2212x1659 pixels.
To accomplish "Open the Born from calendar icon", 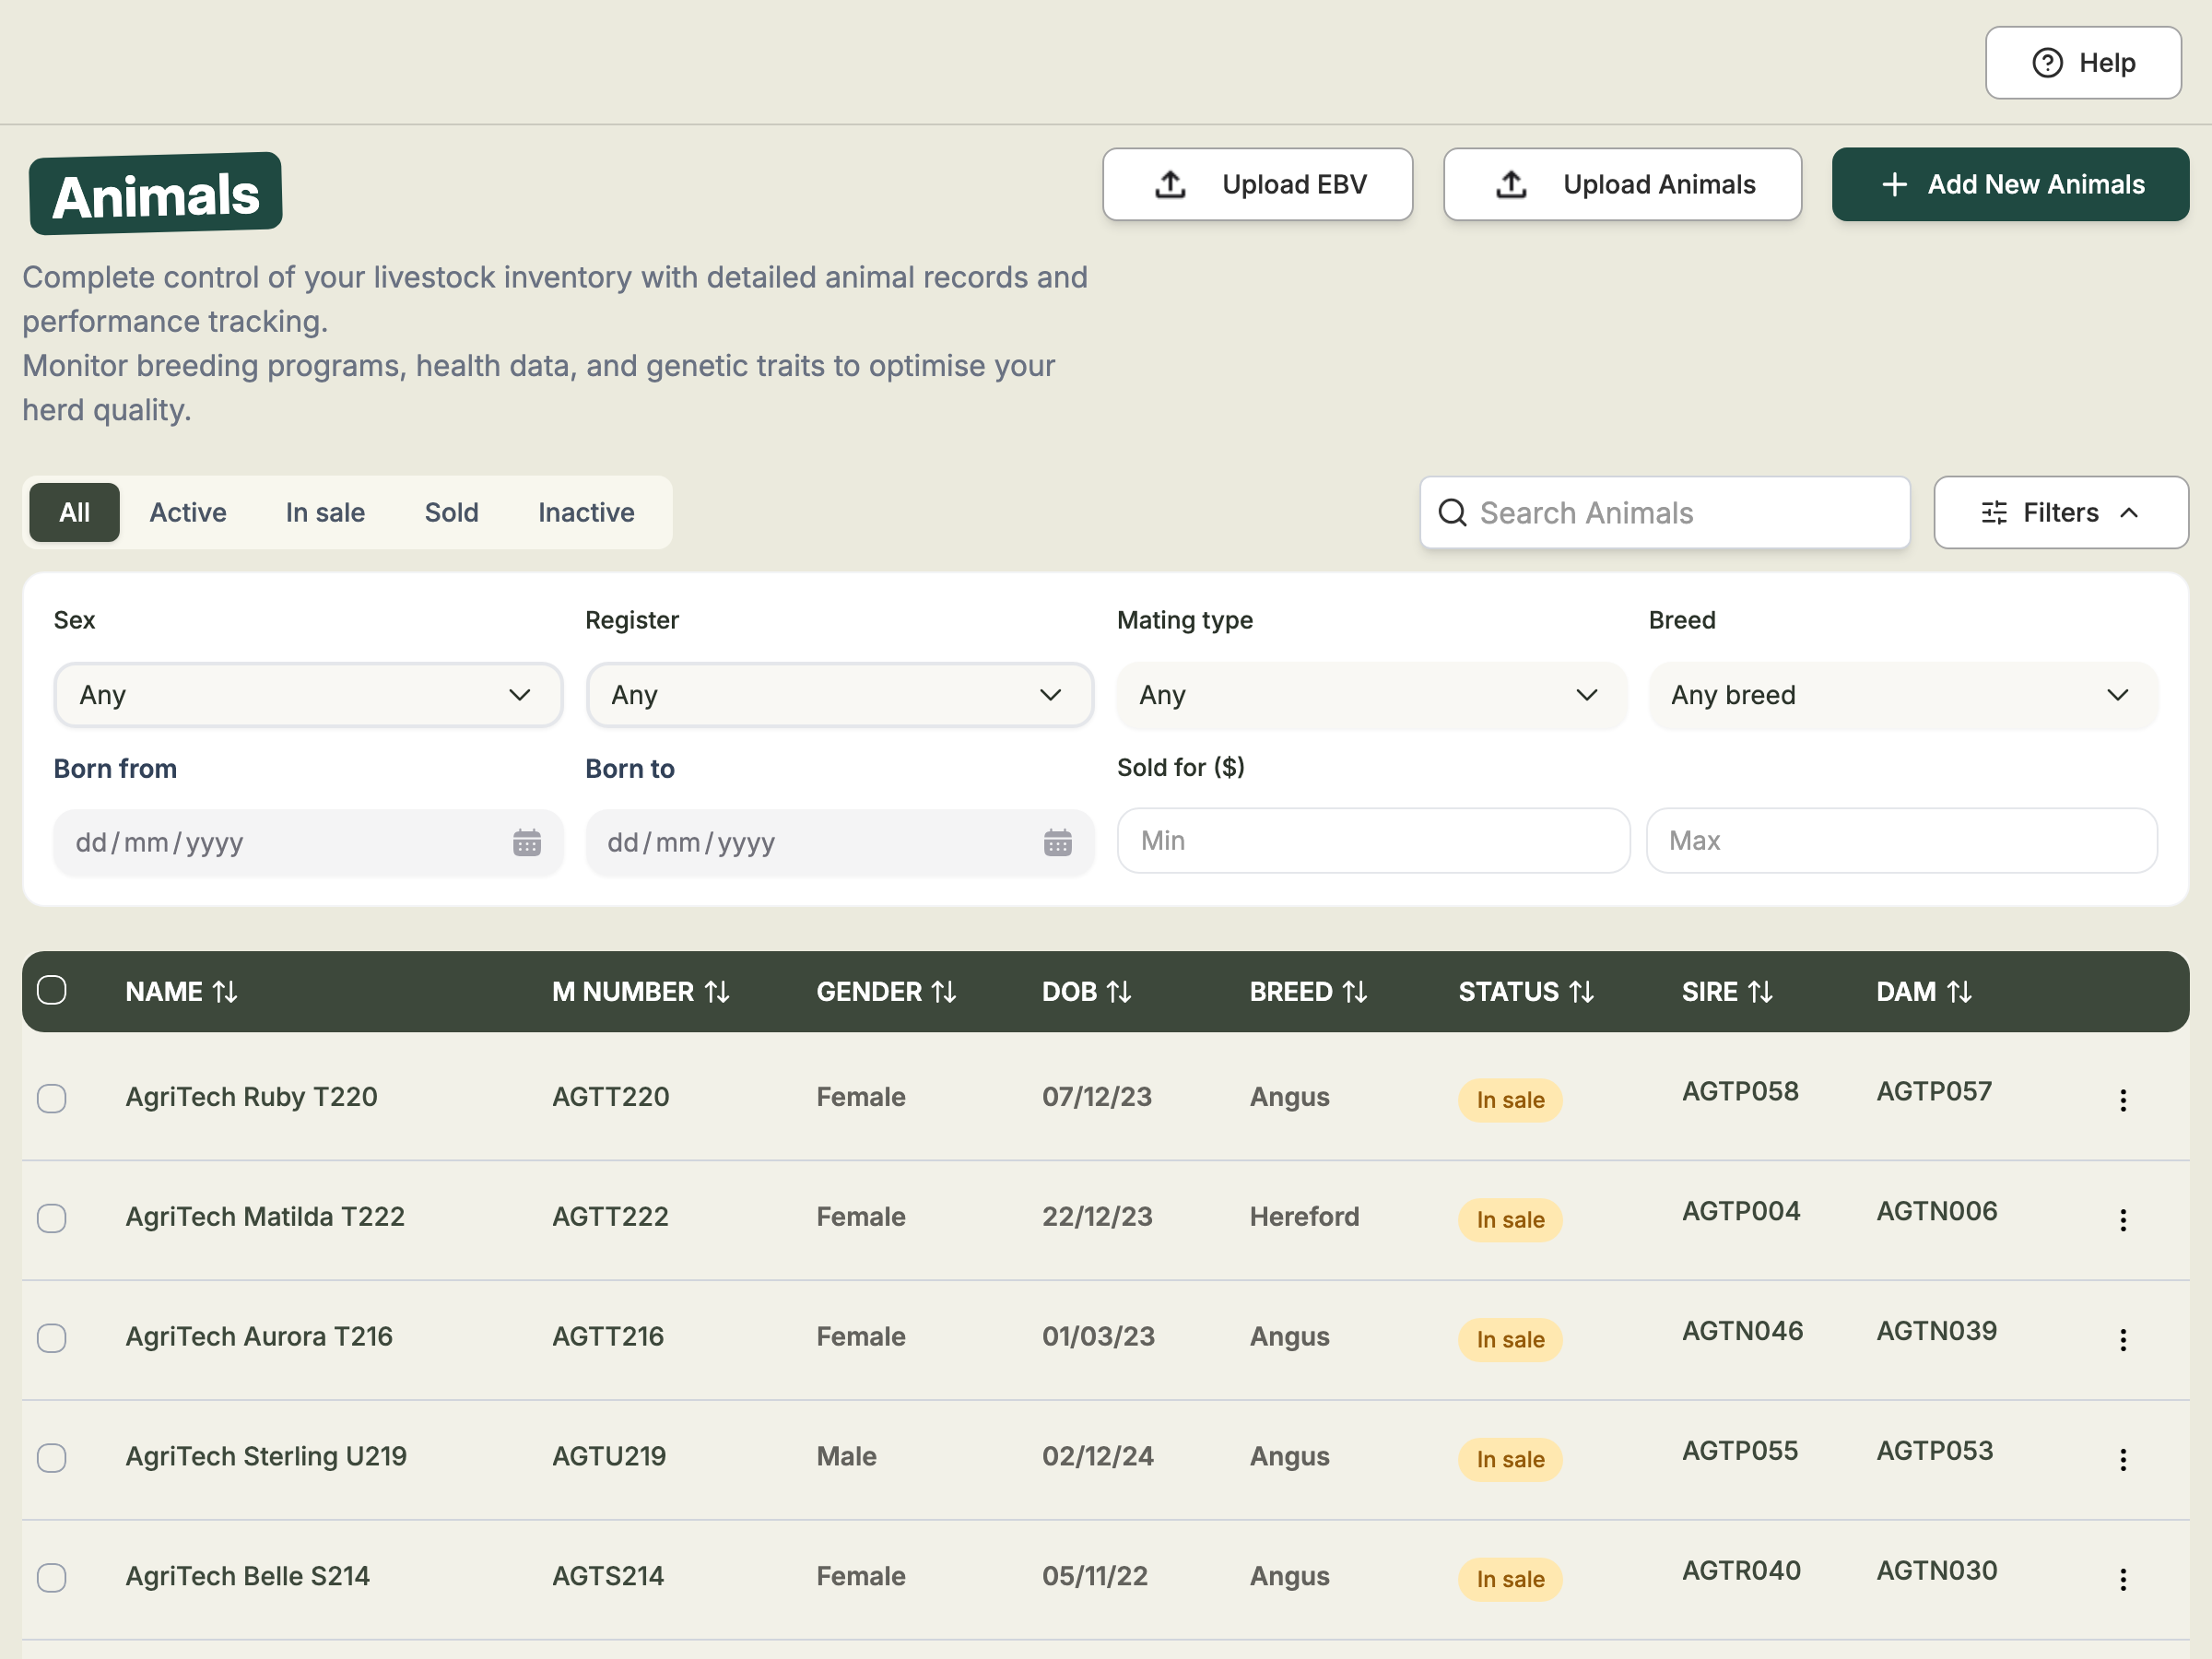I will click(x=527, y=843).
